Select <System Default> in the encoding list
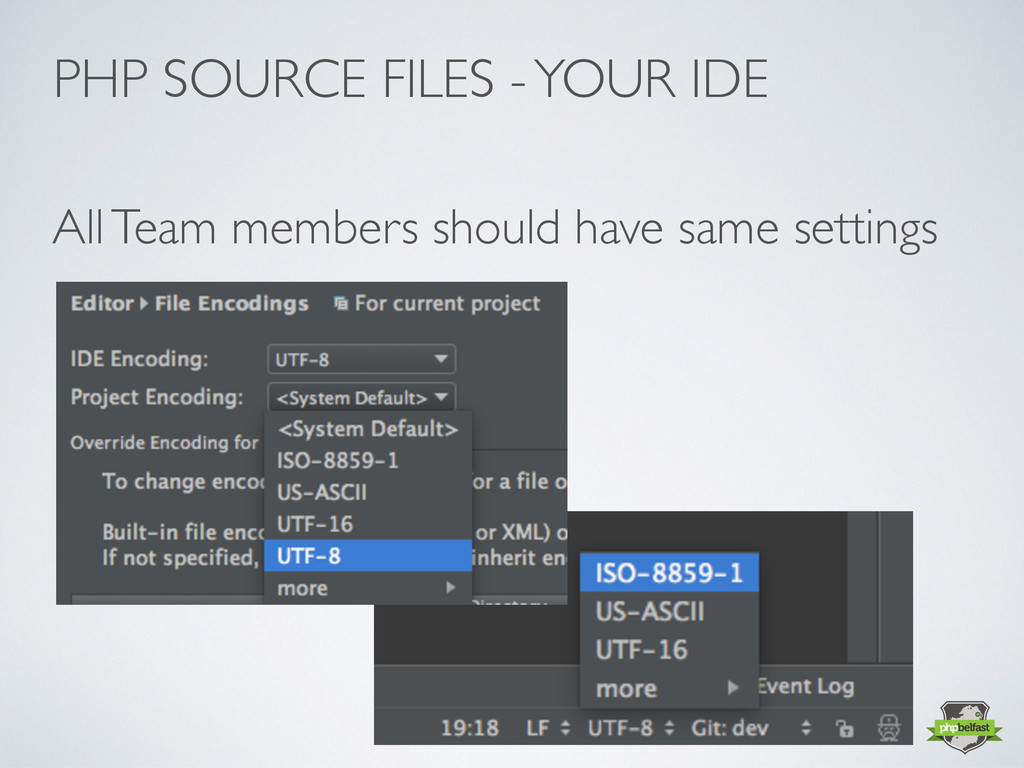The height and width of the screenshot is (768, 1024). pyautogui.click(x=368, y=429)
